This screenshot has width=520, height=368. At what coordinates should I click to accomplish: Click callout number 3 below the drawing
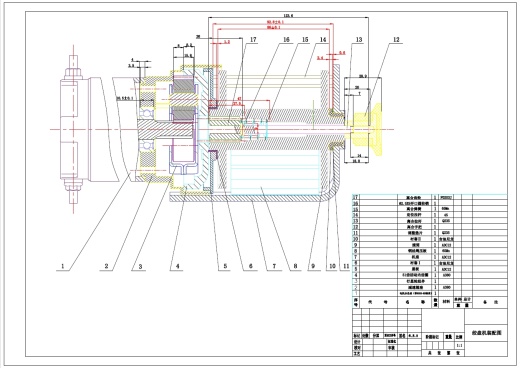tap(140, 266)
